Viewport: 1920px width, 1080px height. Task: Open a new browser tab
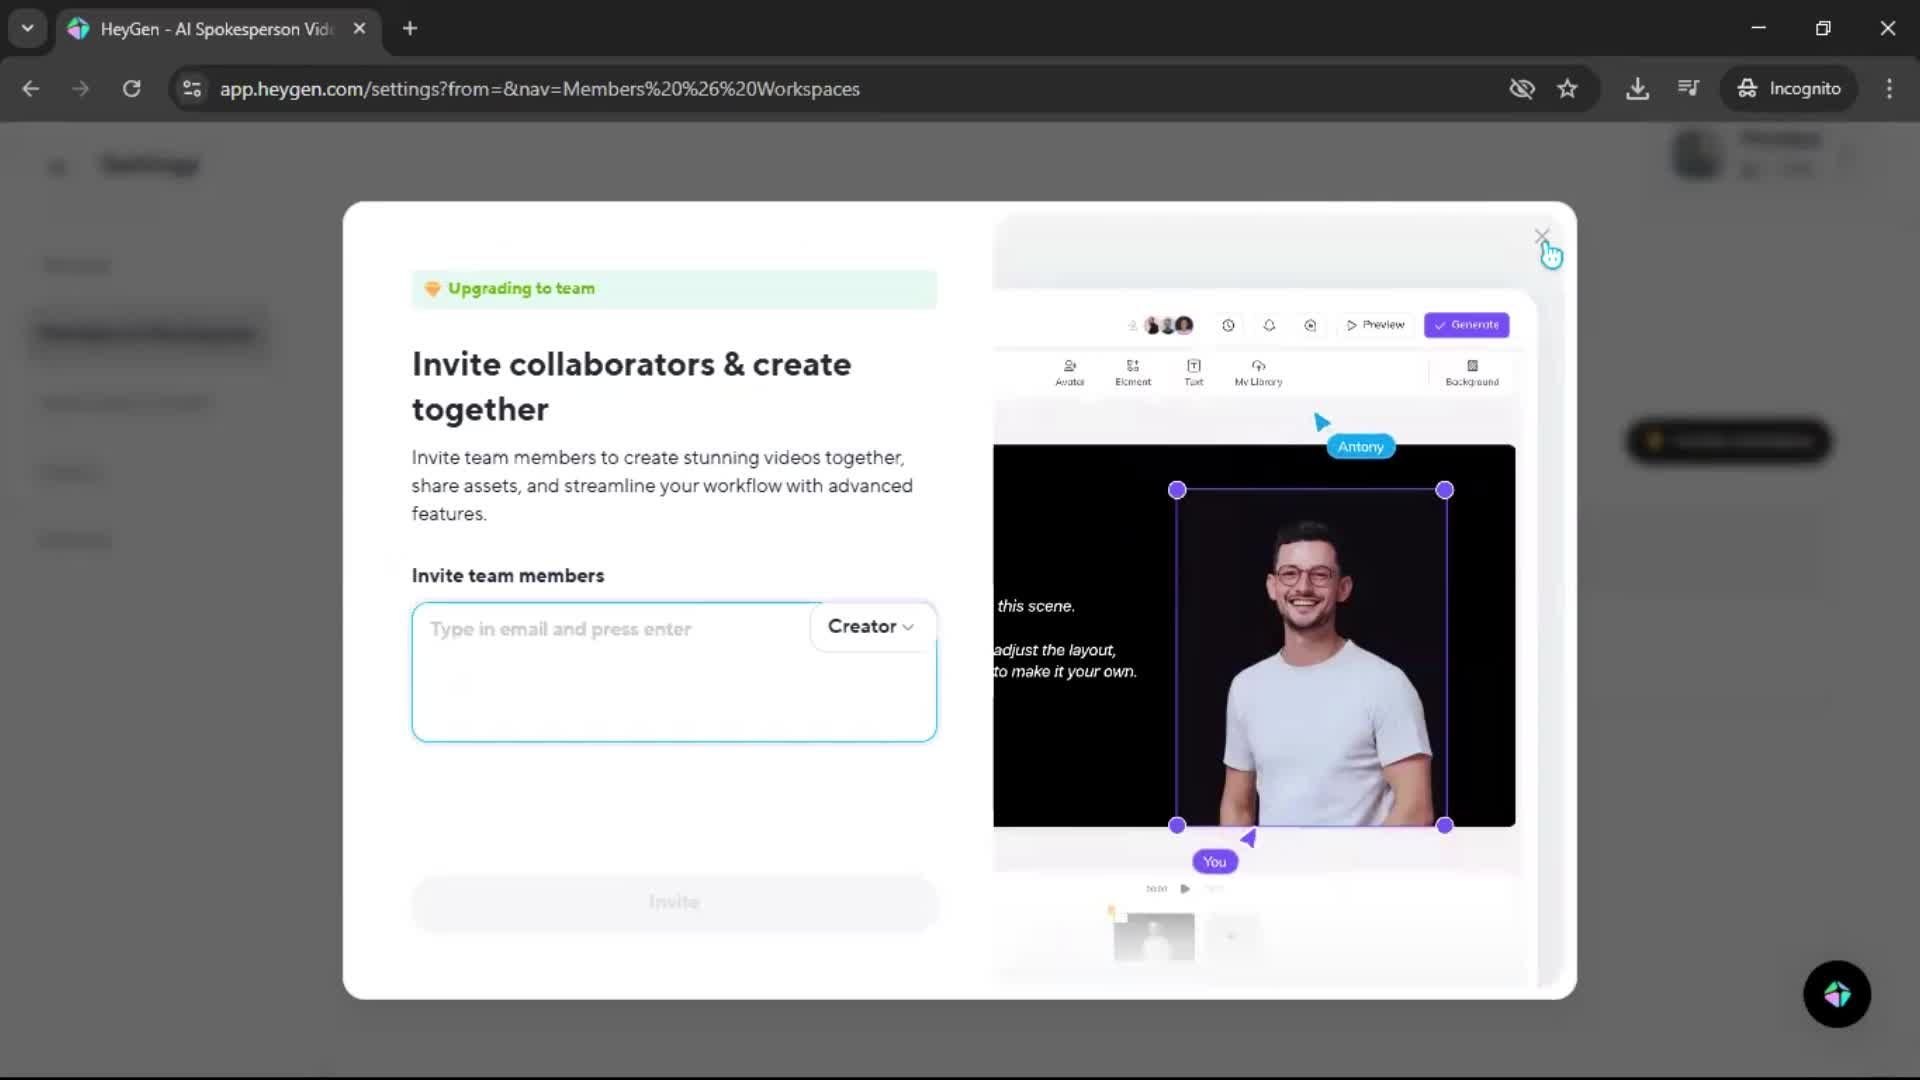coord(410,28)
